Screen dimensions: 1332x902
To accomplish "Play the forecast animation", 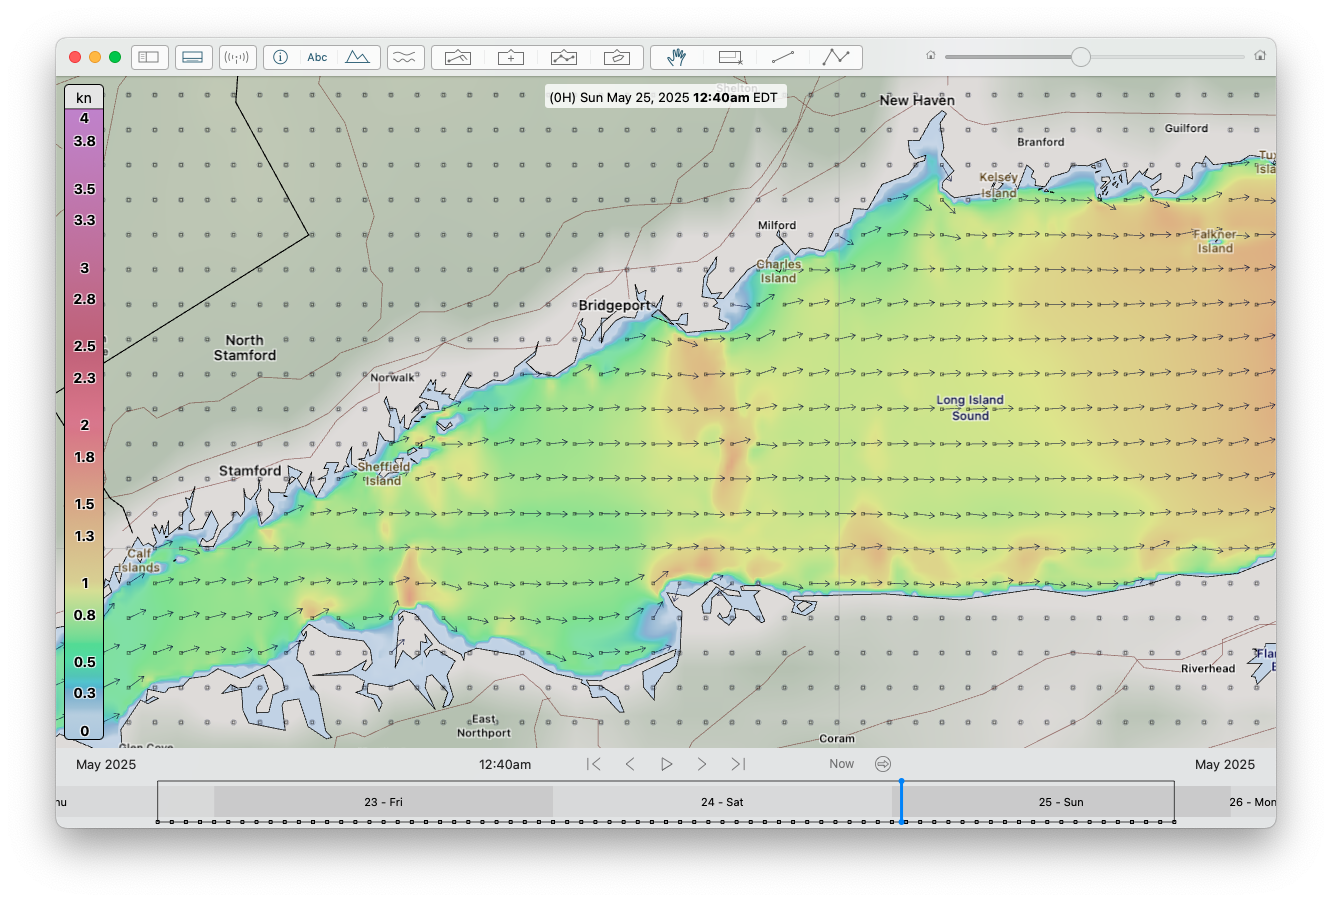I will [666, 764].
